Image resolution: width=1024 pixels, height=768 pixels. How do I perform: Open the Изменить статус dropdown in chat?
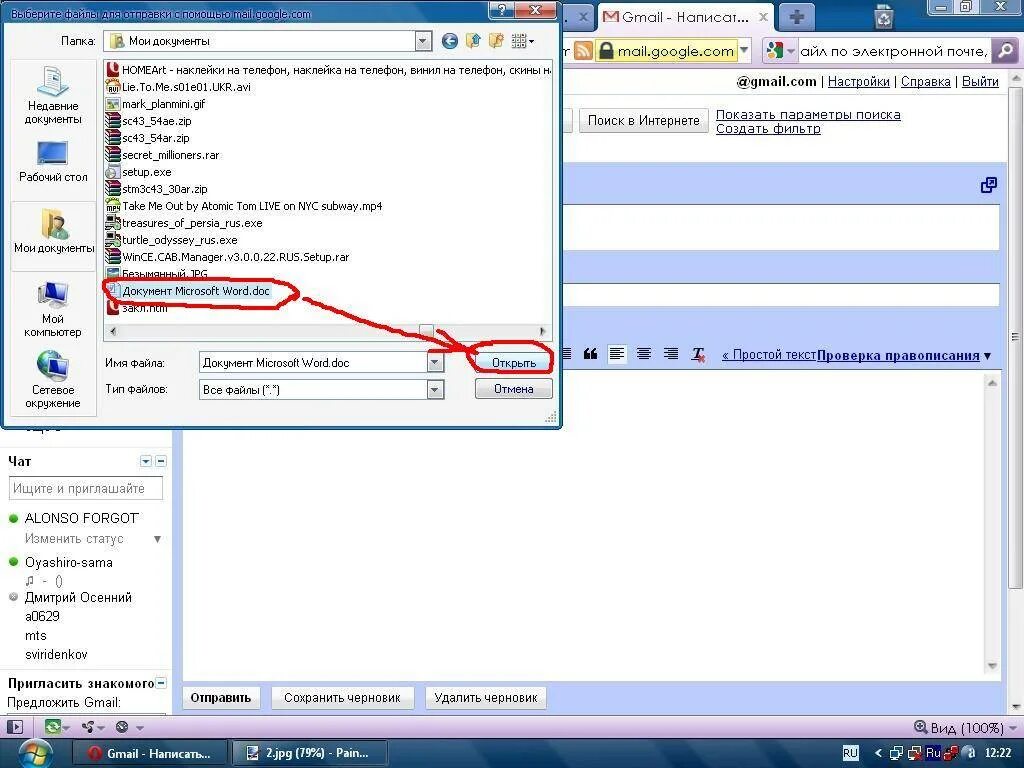[x=157, y=539]
